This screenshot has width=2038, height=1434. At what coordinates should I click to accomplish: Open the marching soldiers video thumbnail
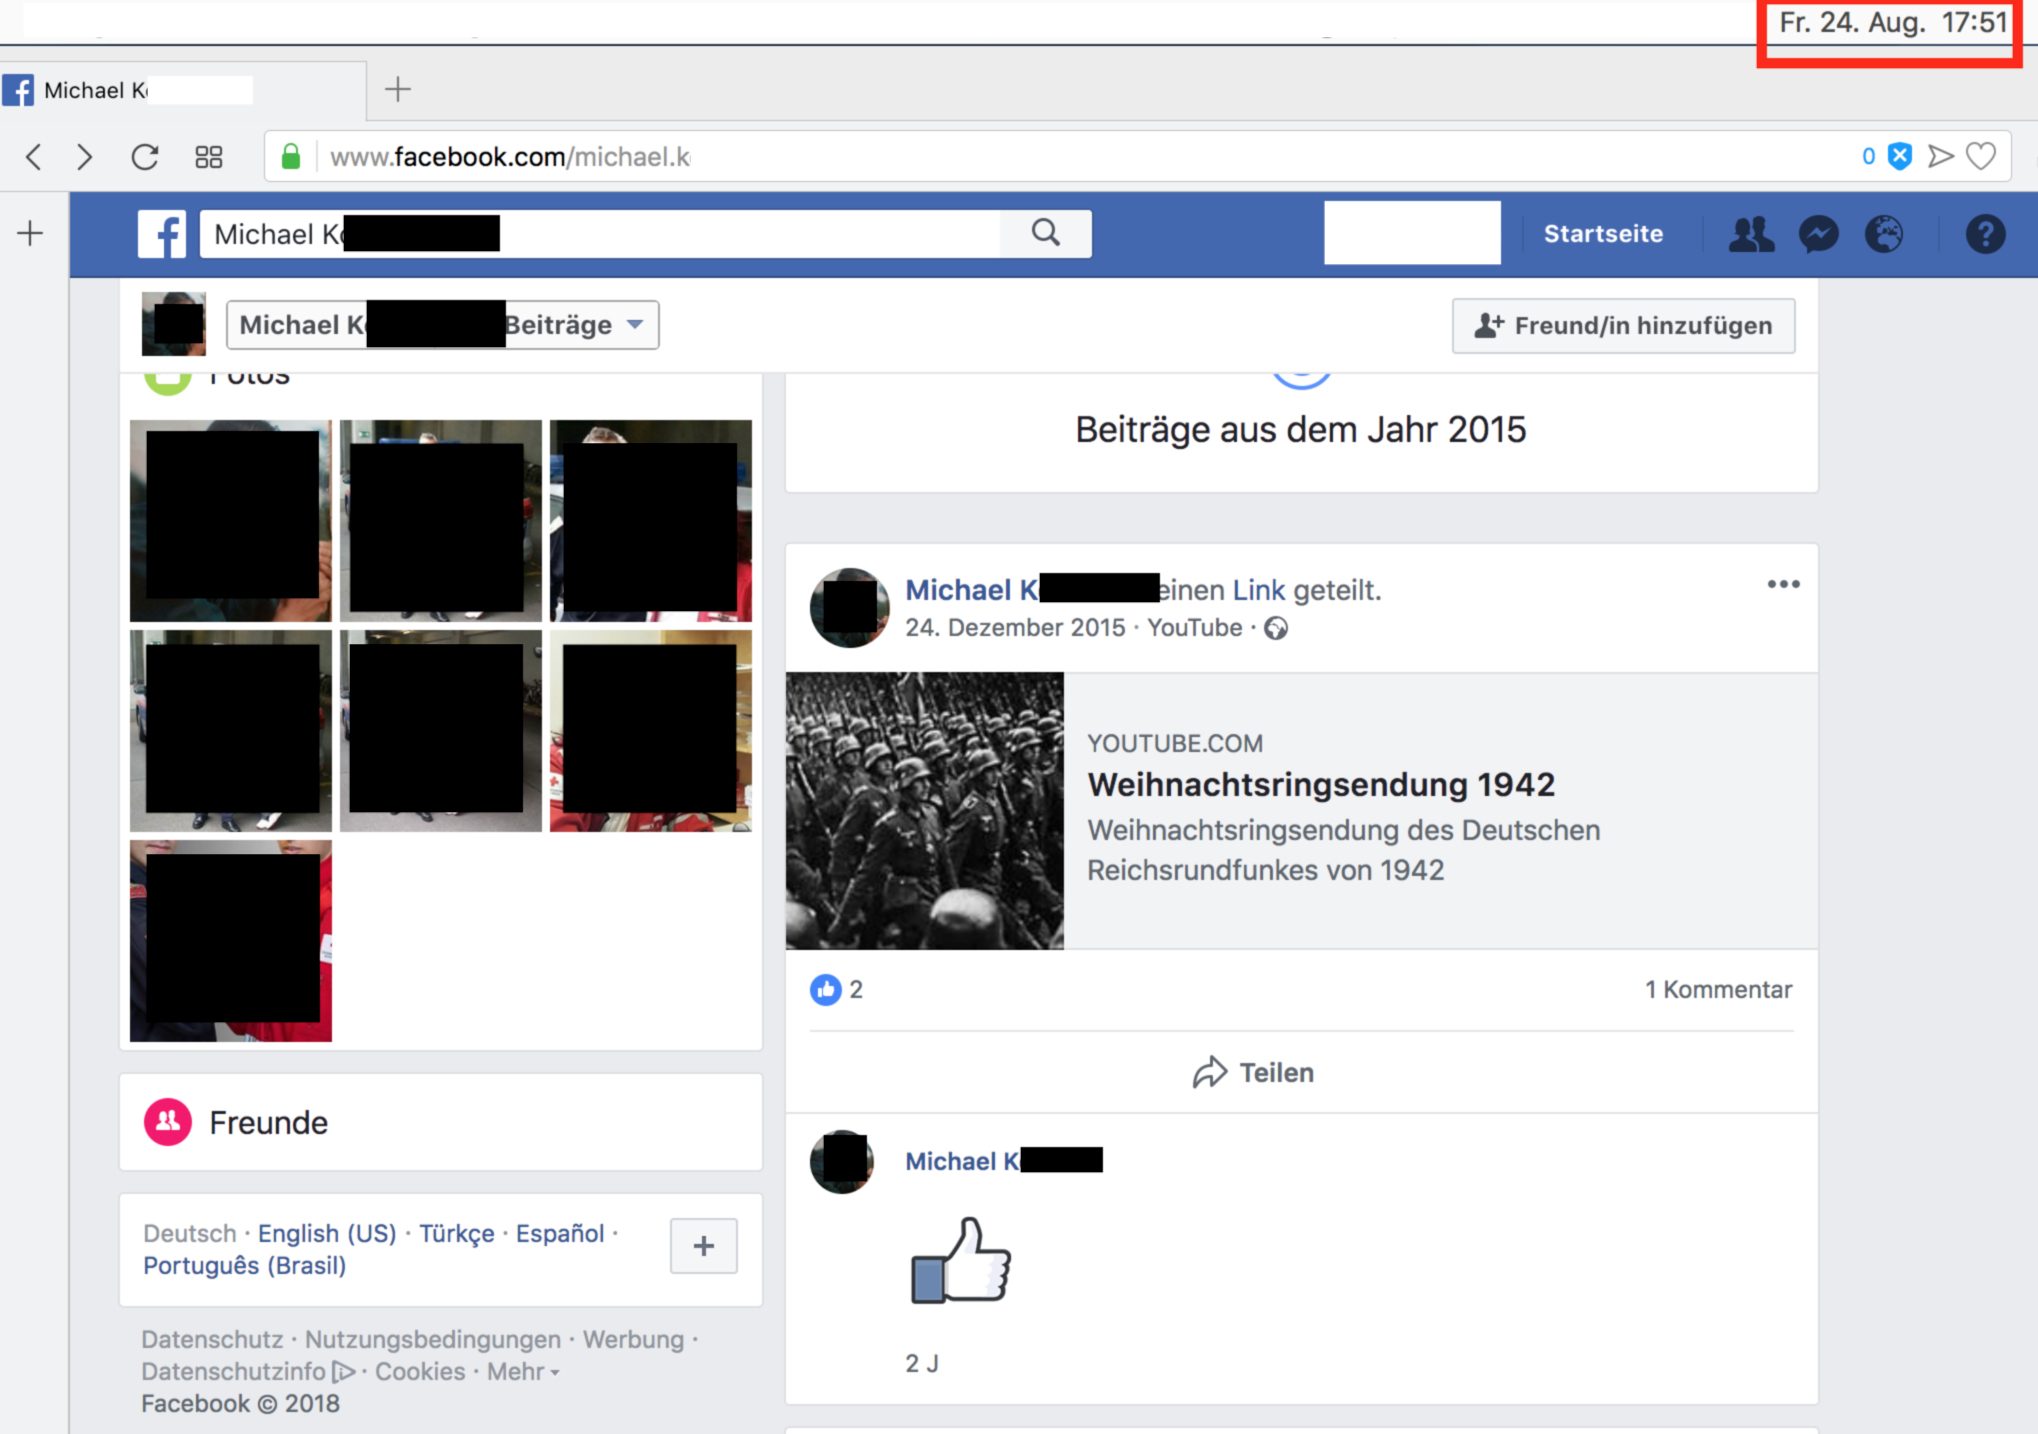click(x=924, y=810)
